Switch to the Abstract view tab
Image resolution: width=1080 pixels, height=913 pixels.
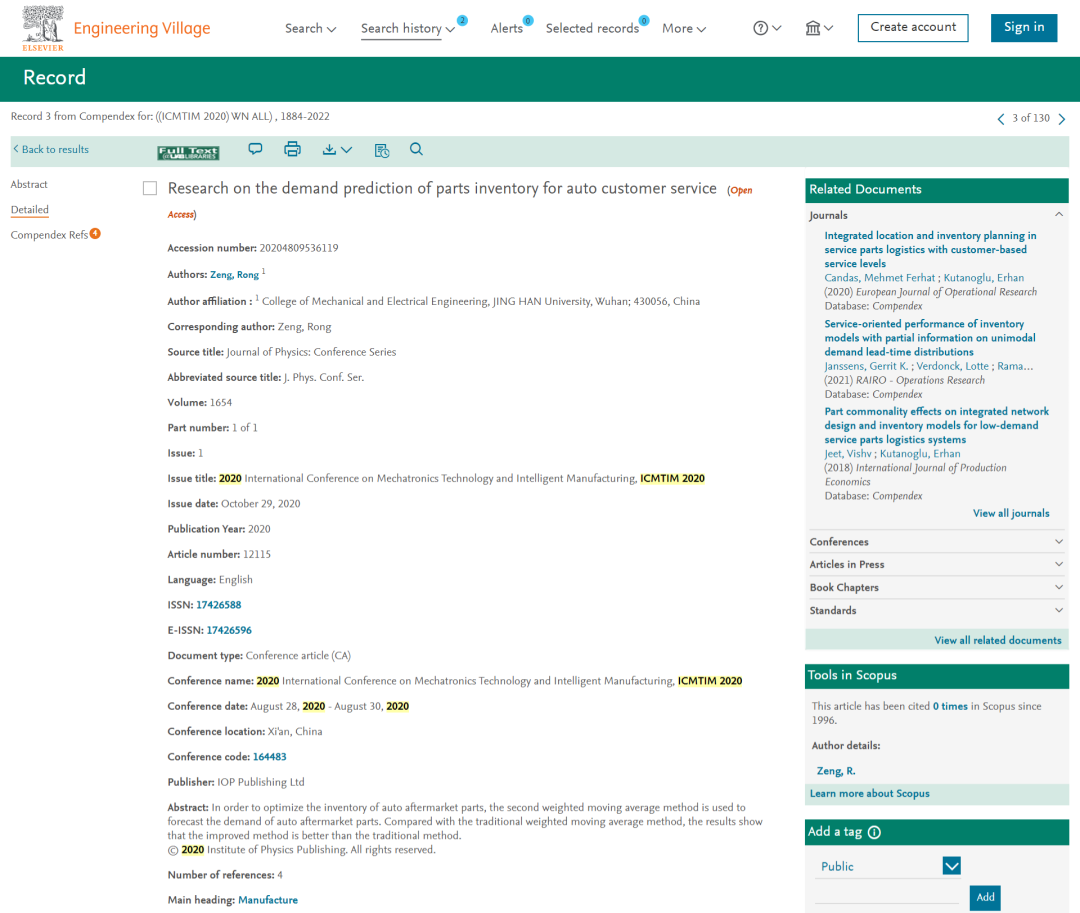coord(29,185)
